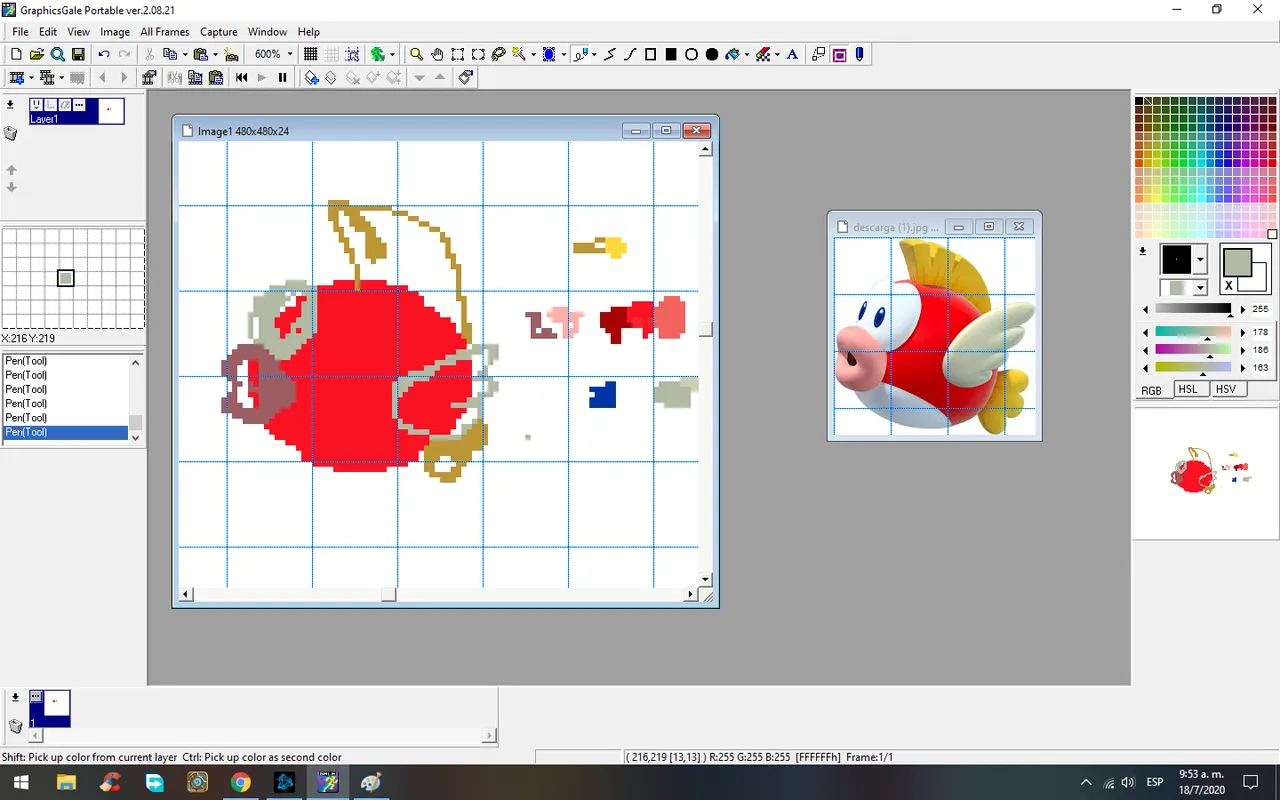Click the New file icon
The image size is (1280, 800).
coord(16,54)
